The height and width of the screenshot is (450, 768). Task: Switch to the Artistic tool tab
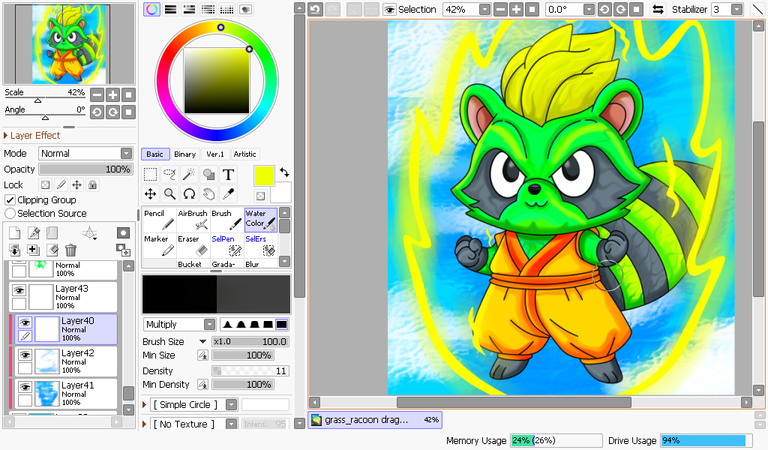pyautogui.click(x=245, y=154)
